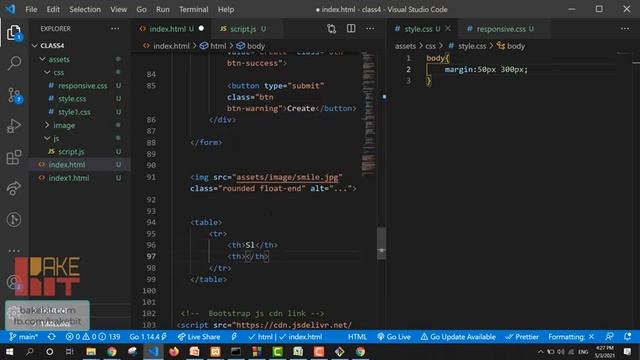Open index1.html in file explorer

point(80,178)
